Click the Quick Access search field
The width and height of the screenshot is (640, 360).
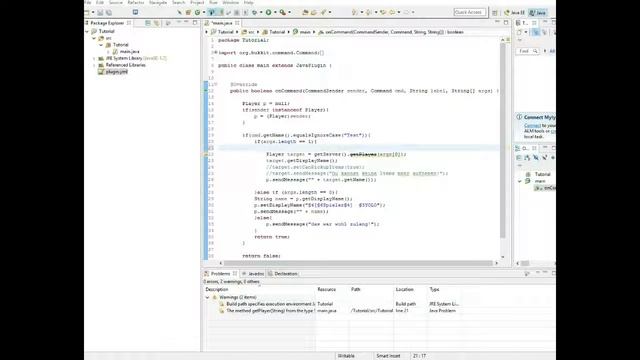coord(470,12)
